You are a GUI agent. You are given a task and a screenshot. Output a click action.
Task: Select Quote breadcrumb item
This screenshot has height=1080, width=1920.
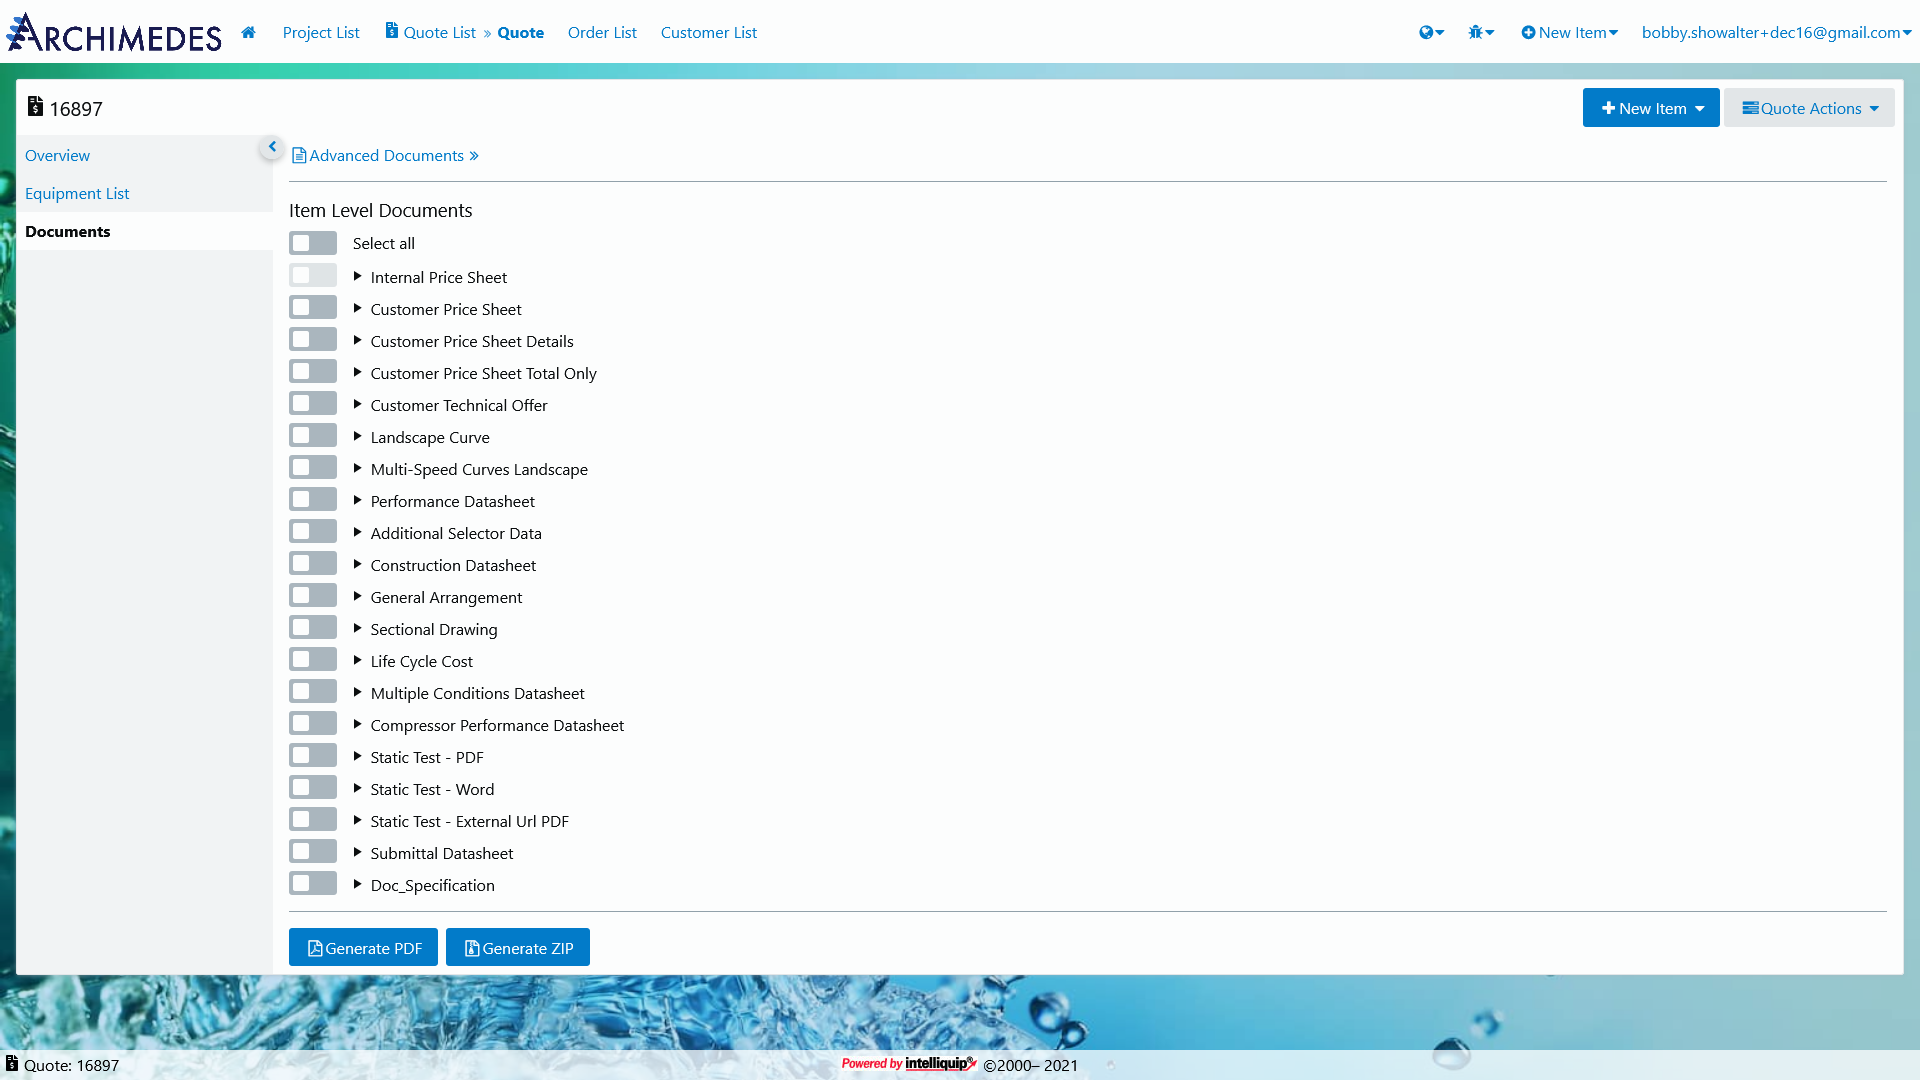point(520,32)
